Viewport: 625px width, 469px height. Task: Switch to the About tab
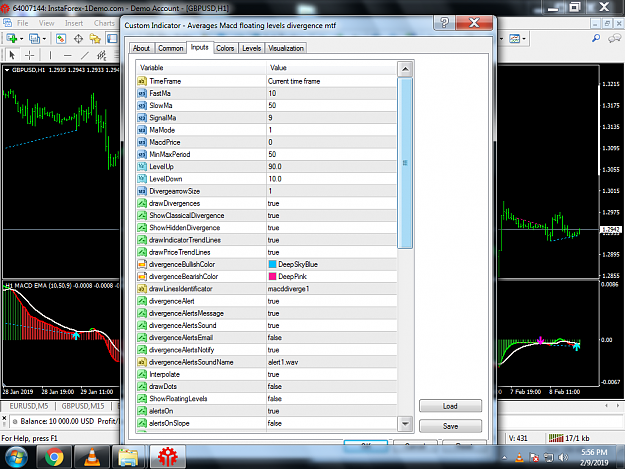point(141,48)
